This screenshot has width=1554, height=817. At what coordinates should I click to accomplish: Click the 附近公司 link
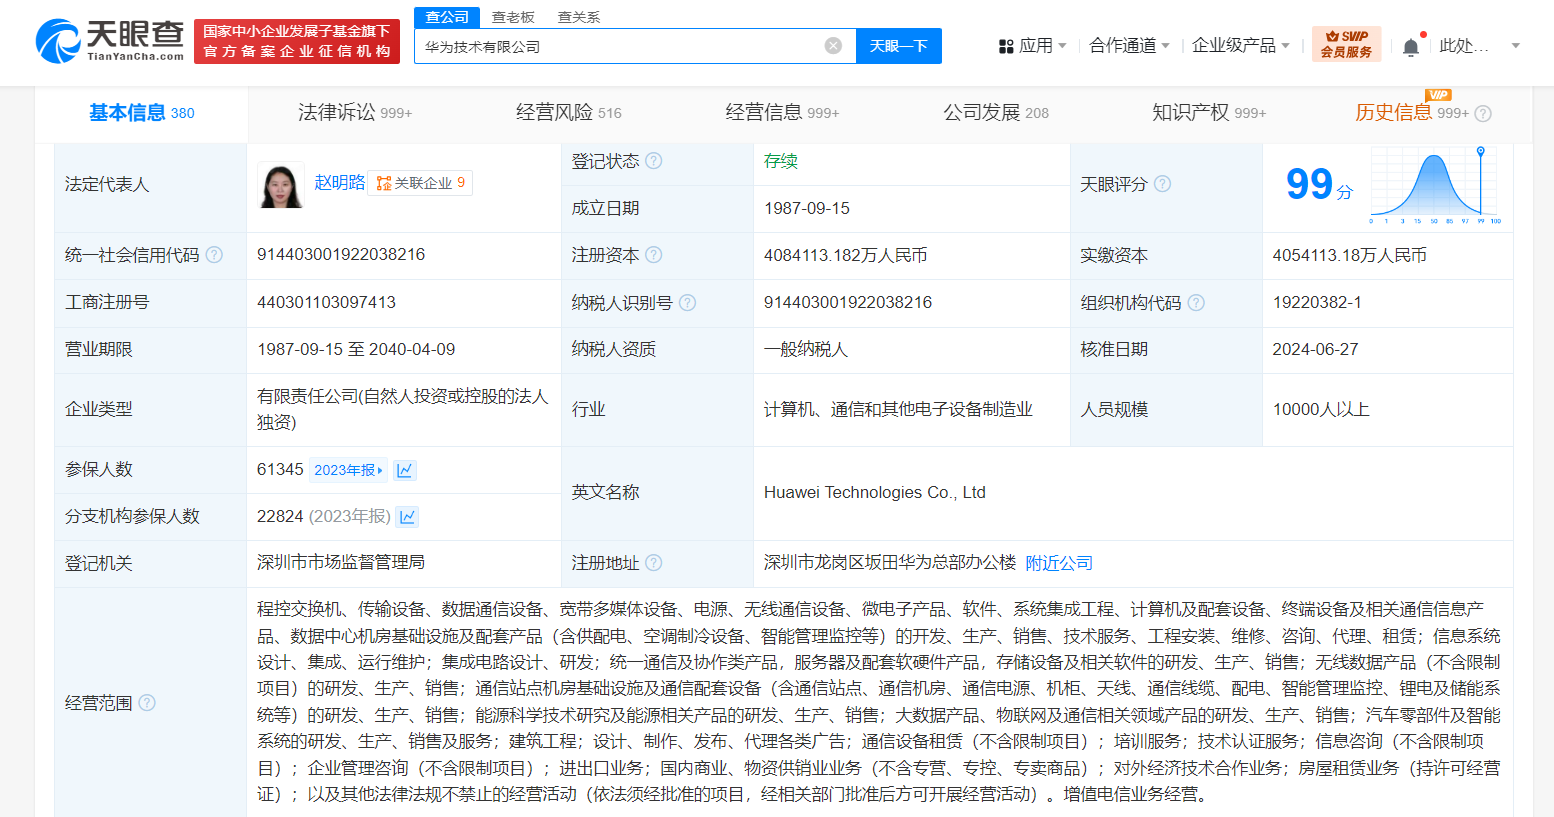[x=1061, y=562]
